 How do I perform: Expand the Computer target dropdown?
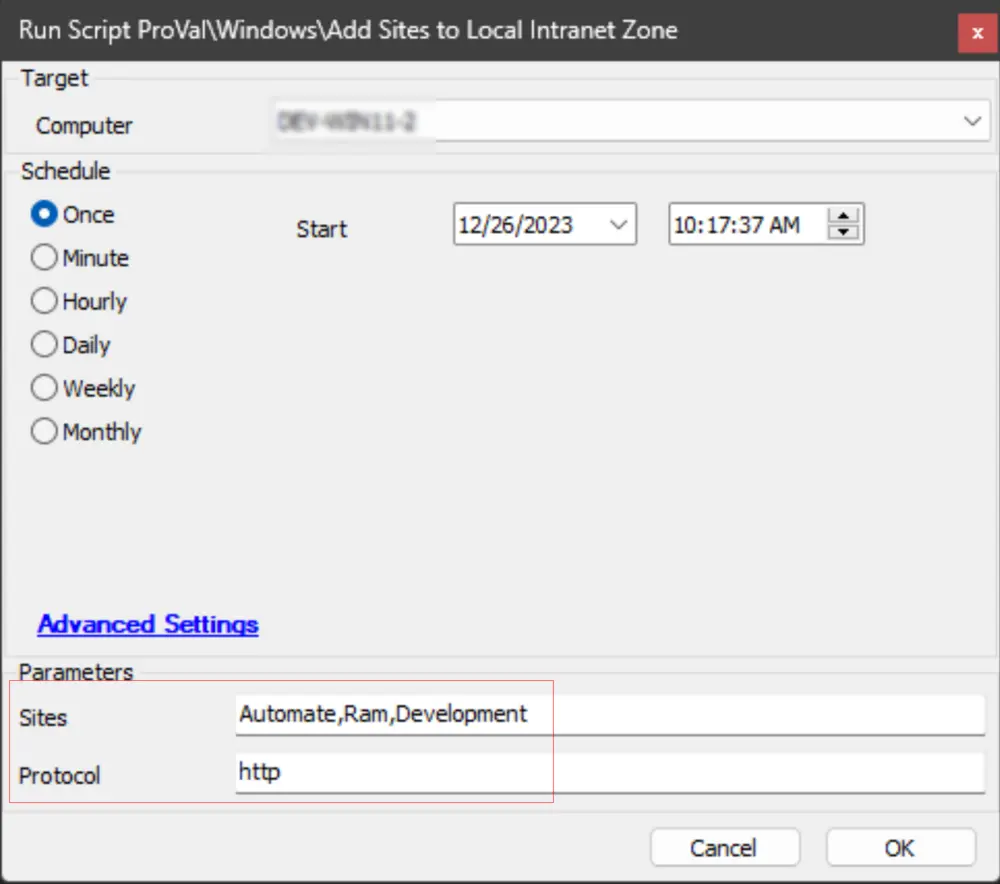click(x=972, y=121)
